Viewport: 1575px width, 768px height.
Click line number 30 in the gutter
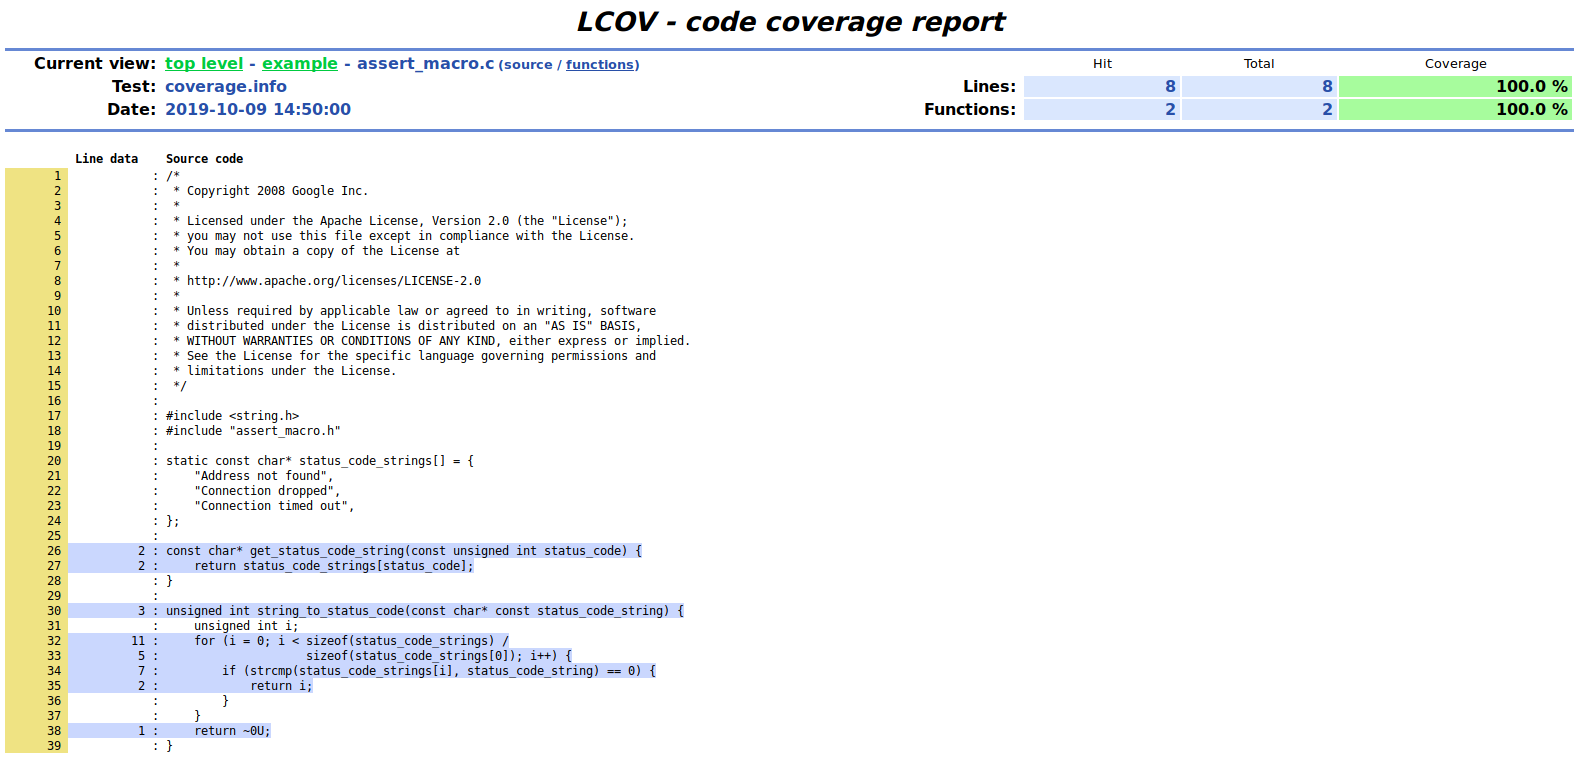tap(54, 611)
